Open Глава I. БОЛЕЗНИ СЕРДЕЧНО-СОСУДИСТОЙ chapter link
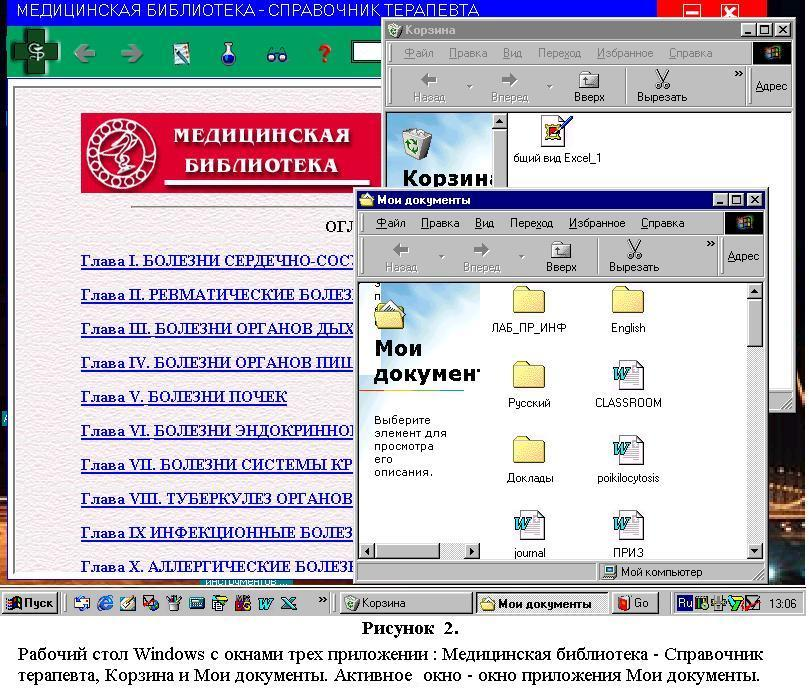This screenshot has width=809, height=689. coord(217,261)
